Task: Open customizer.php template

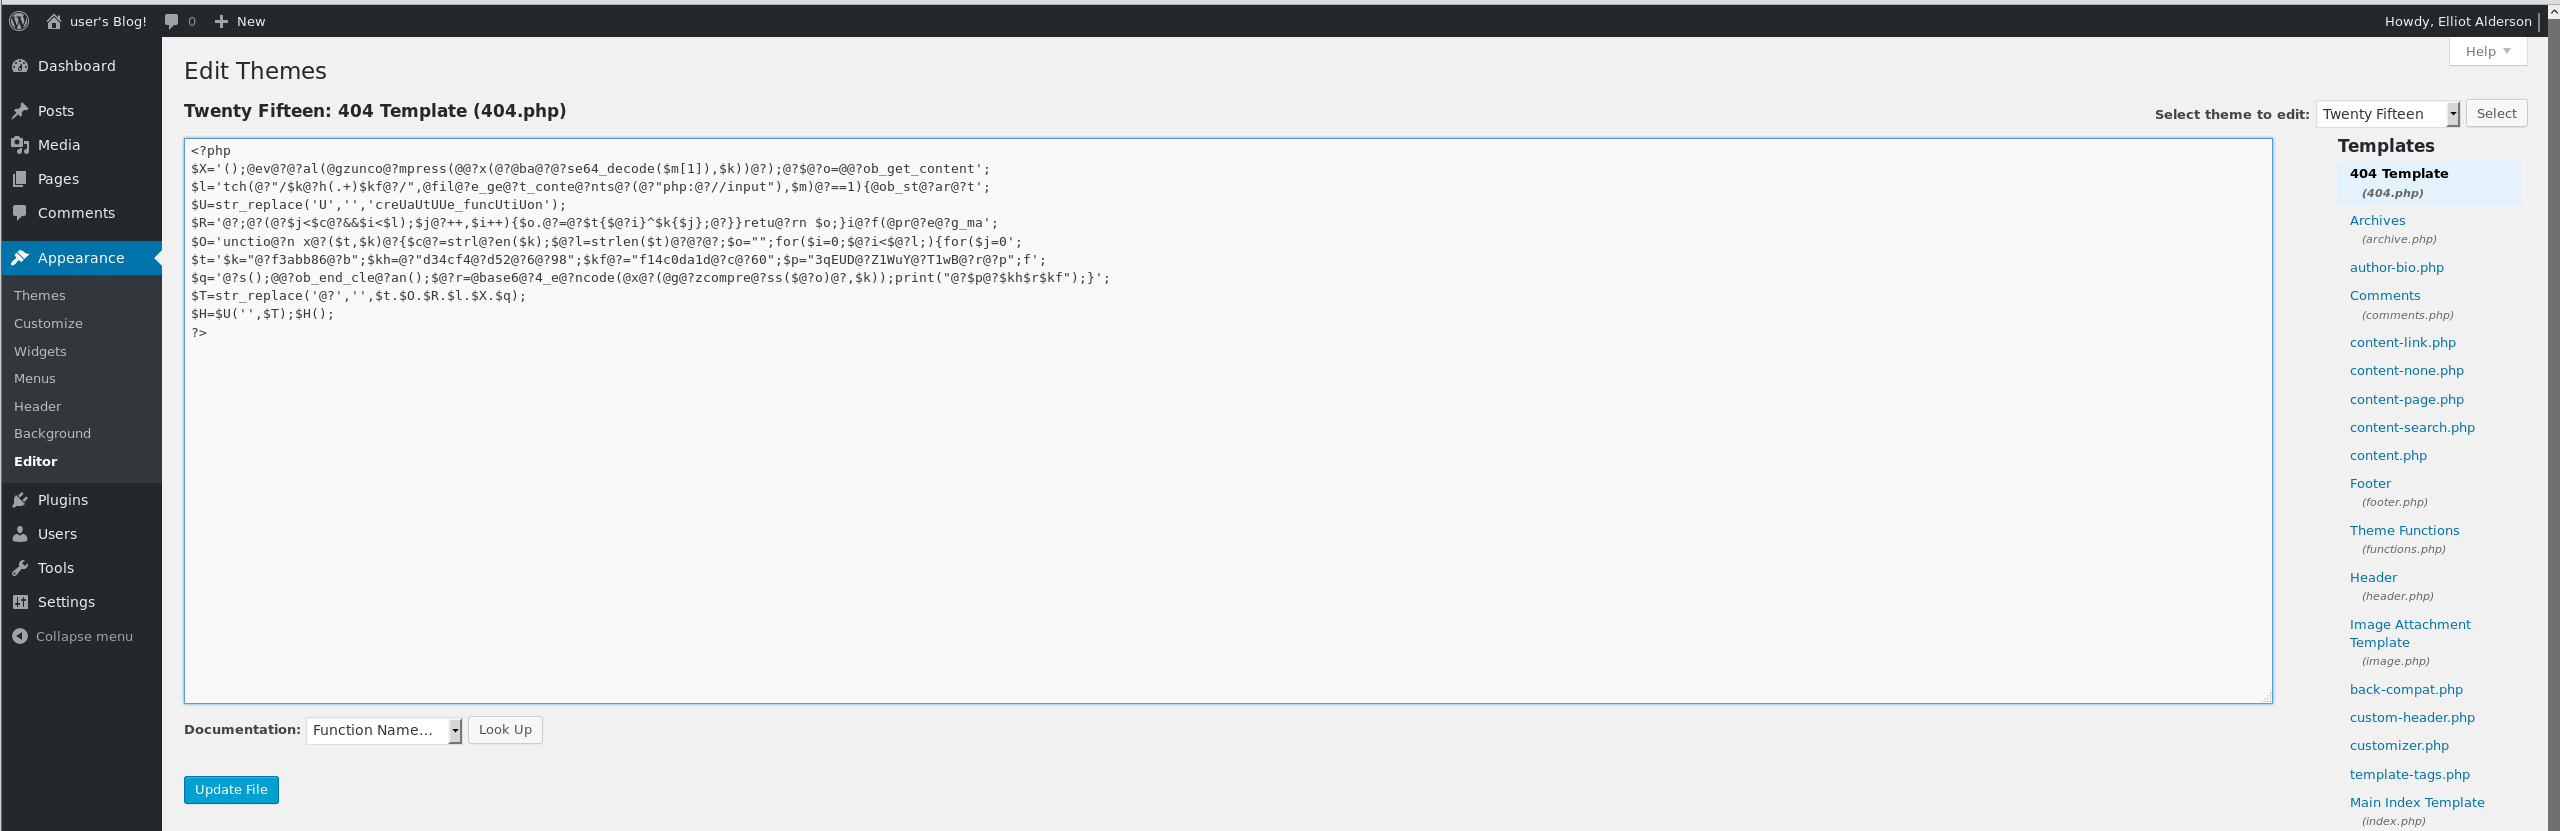Action: (x=2399, y=746)
